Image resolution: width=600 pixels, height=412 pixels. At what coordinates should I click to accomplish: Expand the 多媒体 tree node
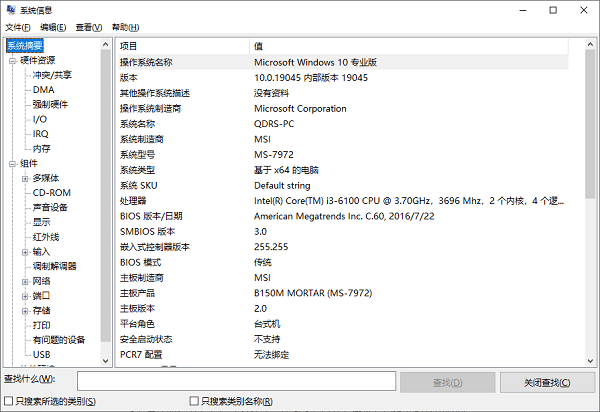[x=24, y=178]
